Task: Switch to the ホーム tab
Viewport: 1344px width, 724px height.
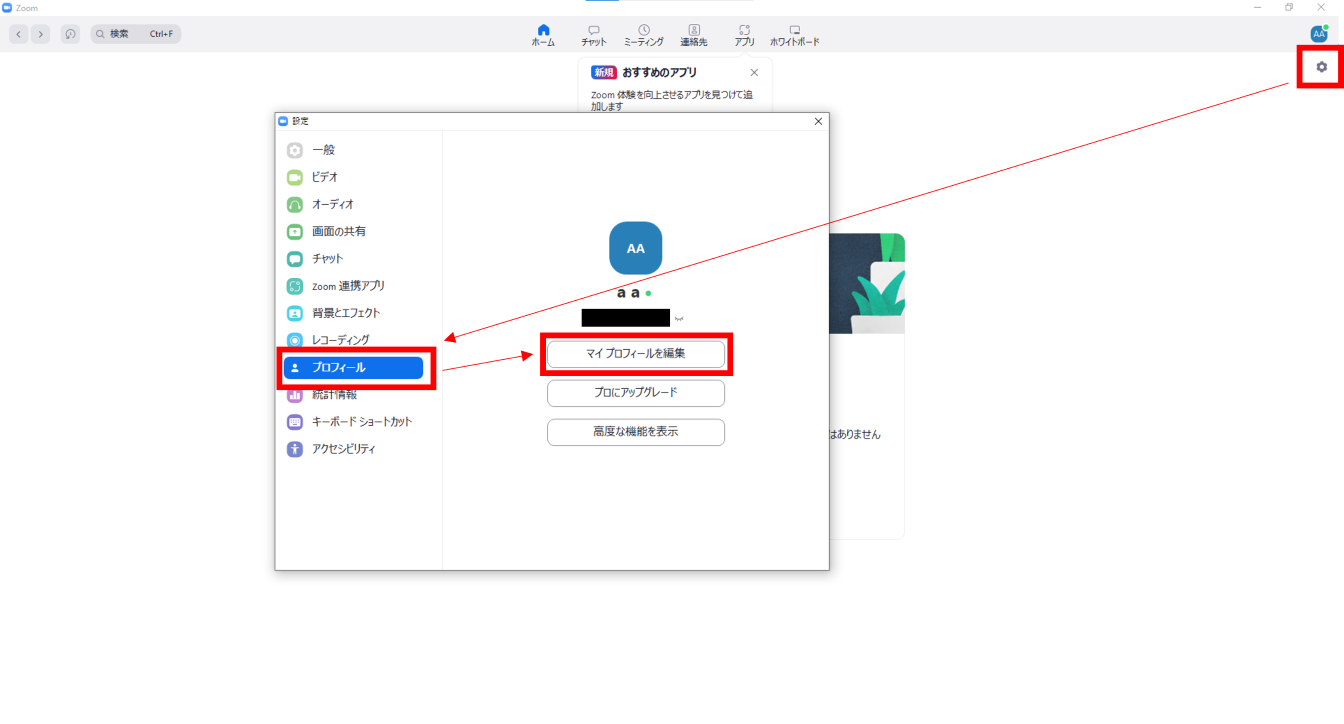Action: [543, 36]
